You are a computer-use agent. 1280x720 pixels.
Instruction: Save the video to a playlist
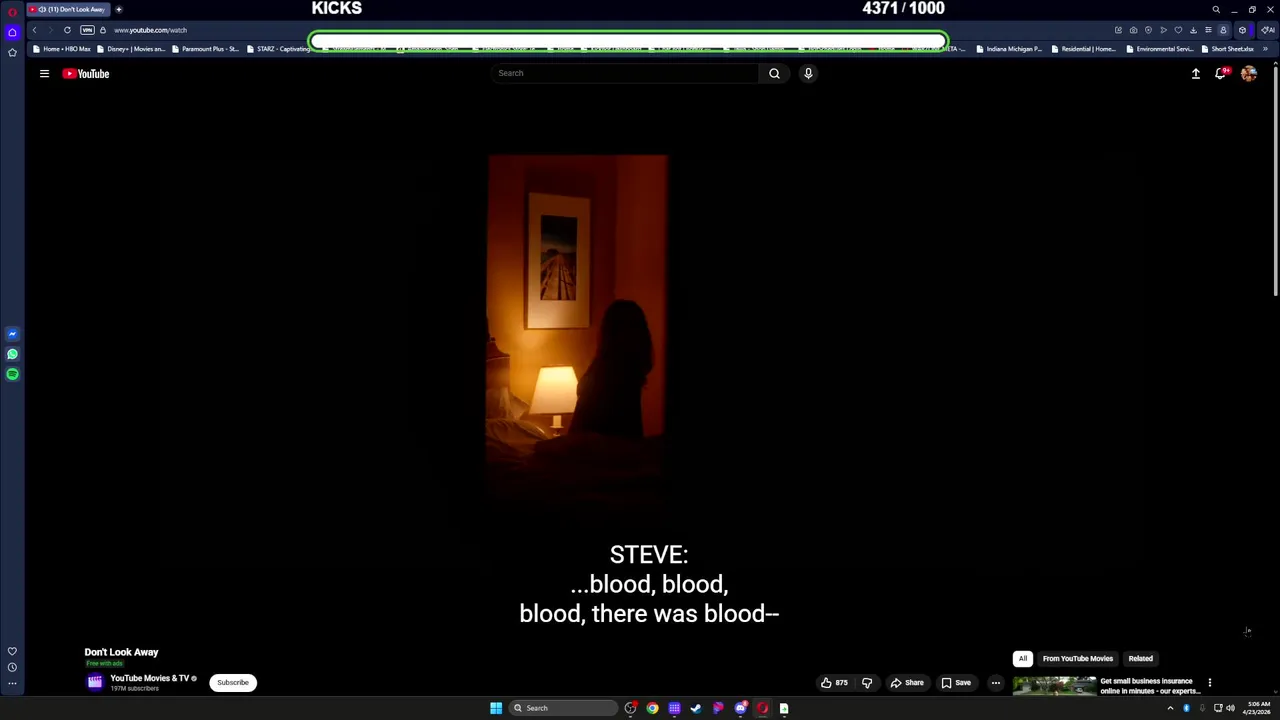(x=955, y=683)
